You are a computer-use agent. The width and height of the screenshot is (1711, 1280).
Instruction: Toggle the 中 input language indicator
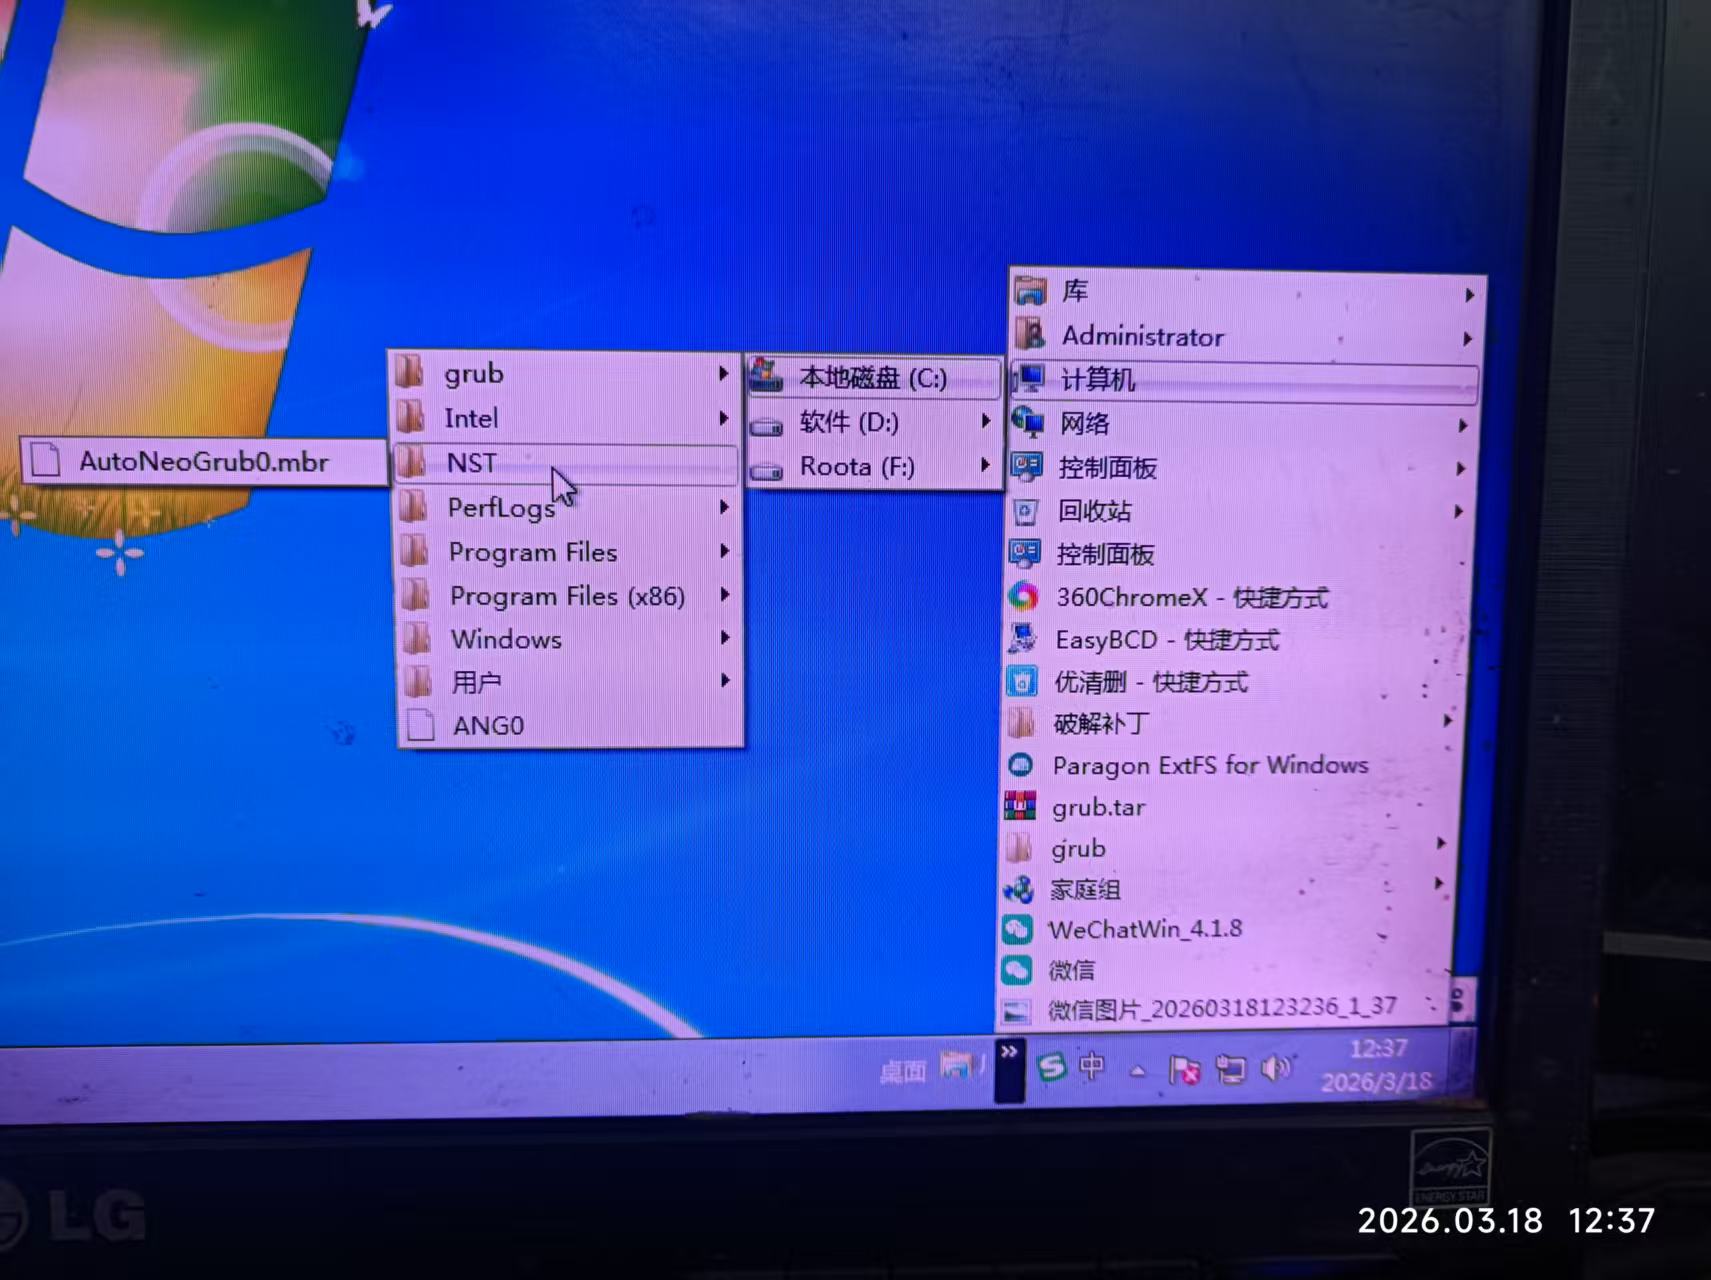click(x=1092, y=1066)
